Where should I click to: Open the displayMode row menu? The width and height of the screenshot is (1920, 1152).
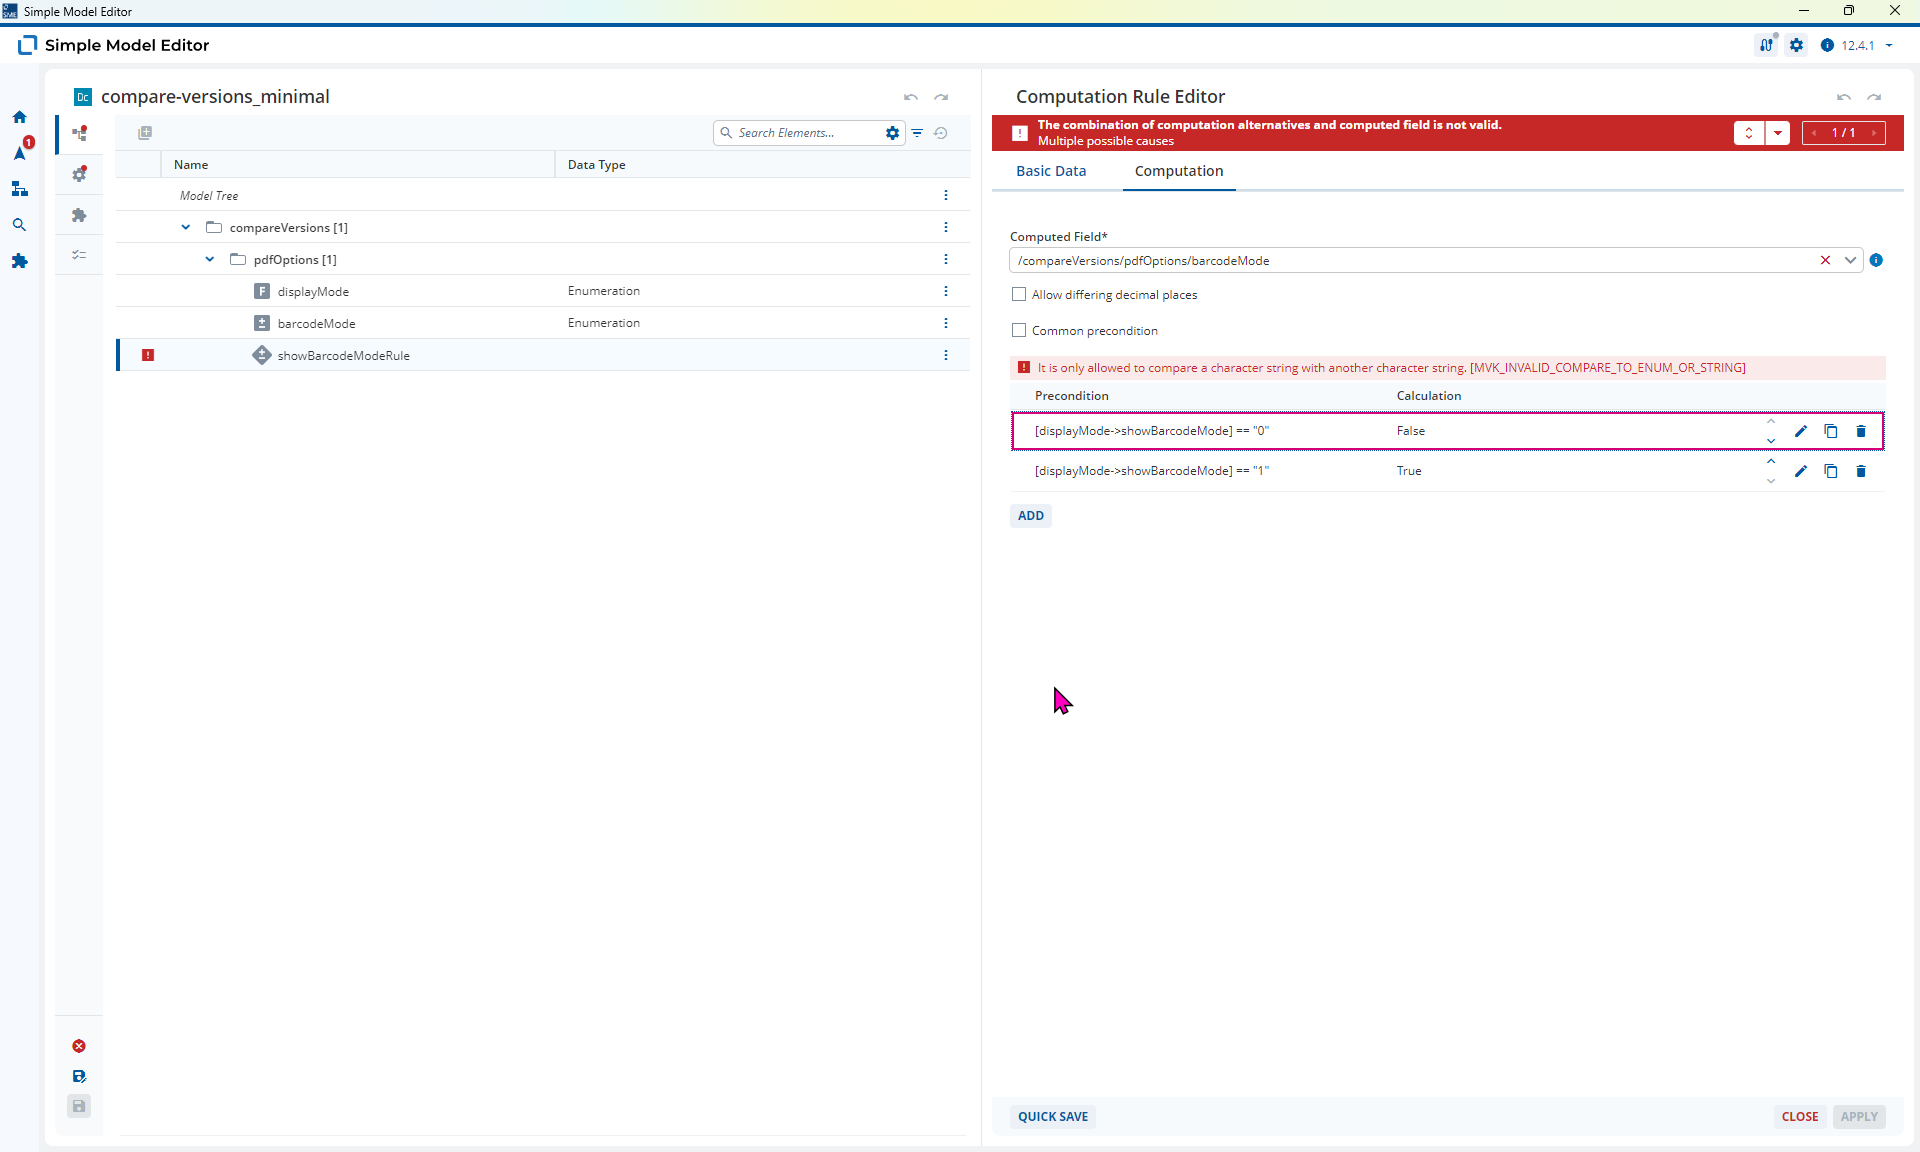(x=945, y=291)
